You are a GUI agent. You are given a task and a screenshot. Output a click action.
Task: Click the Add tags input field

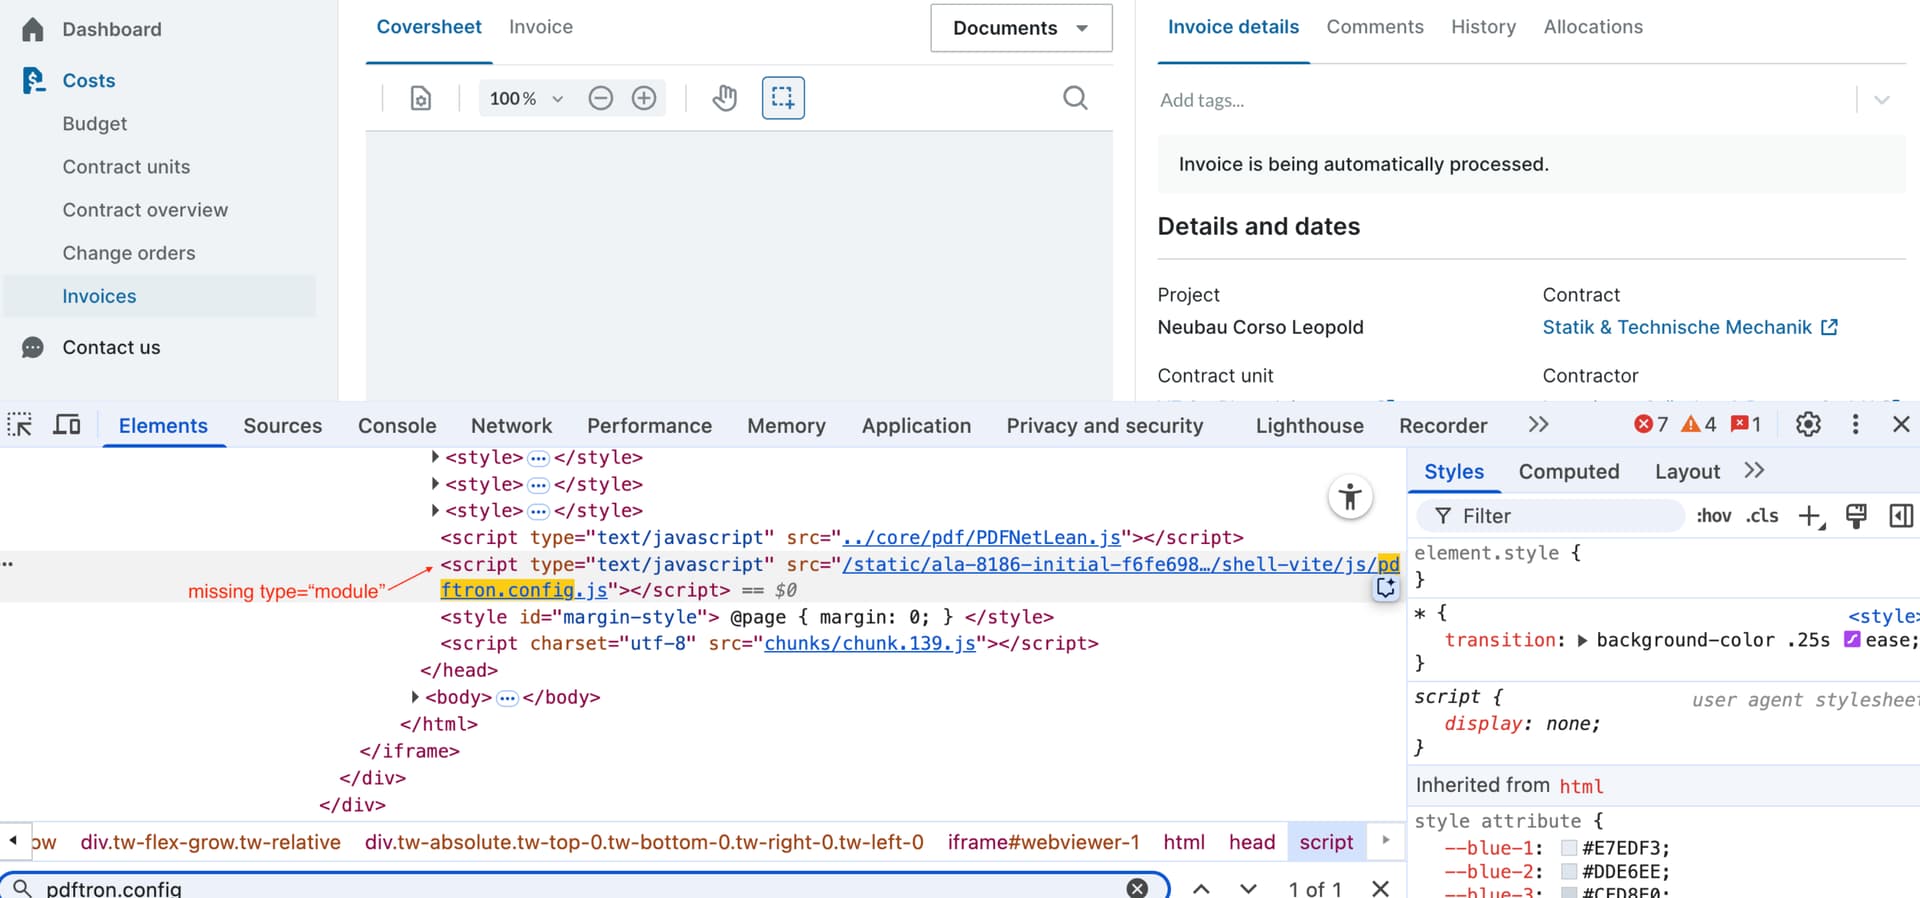pos(1500,100)
